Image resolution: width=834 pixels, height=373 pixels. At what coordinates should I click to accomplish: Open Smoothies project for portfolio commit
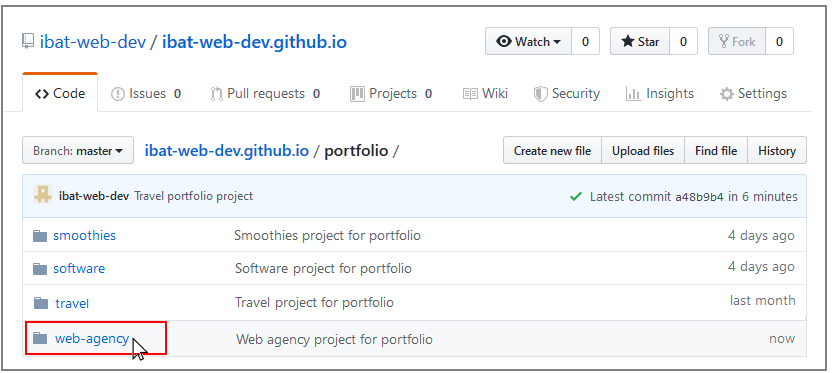[x=327, y=235]
